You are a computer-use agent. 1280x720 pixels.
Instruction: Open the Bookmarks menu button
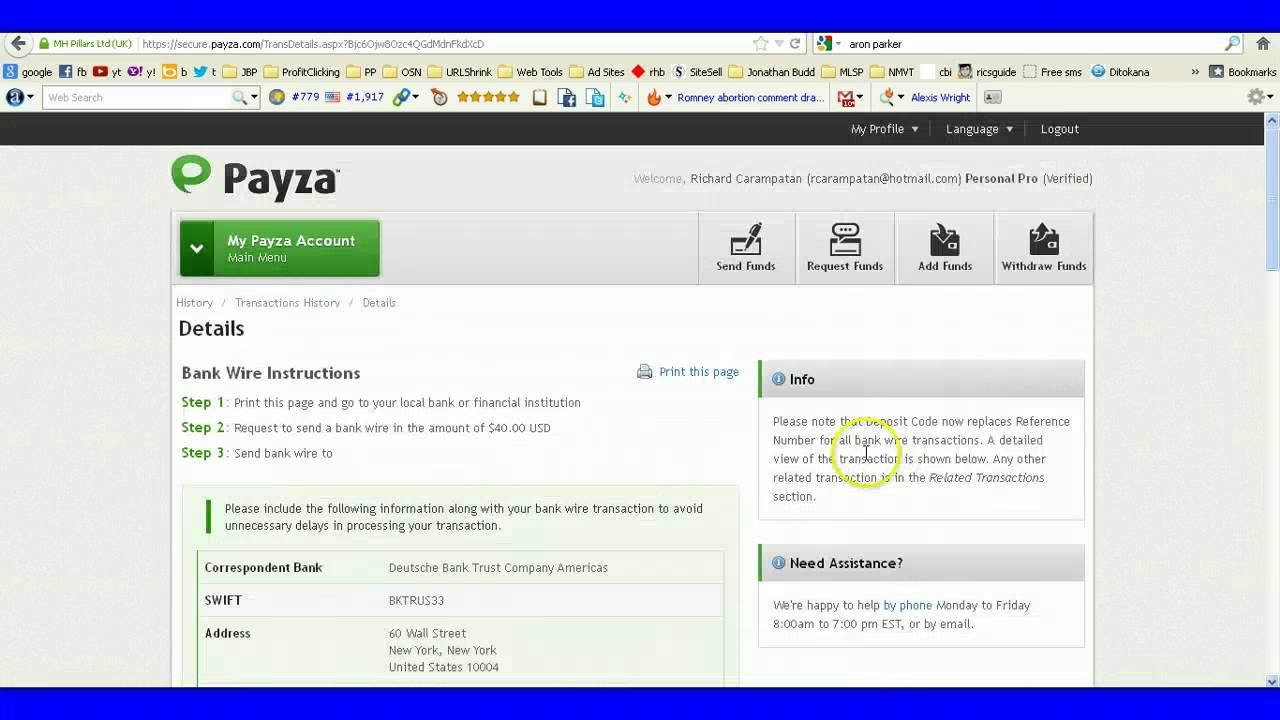coord(1243,72)
